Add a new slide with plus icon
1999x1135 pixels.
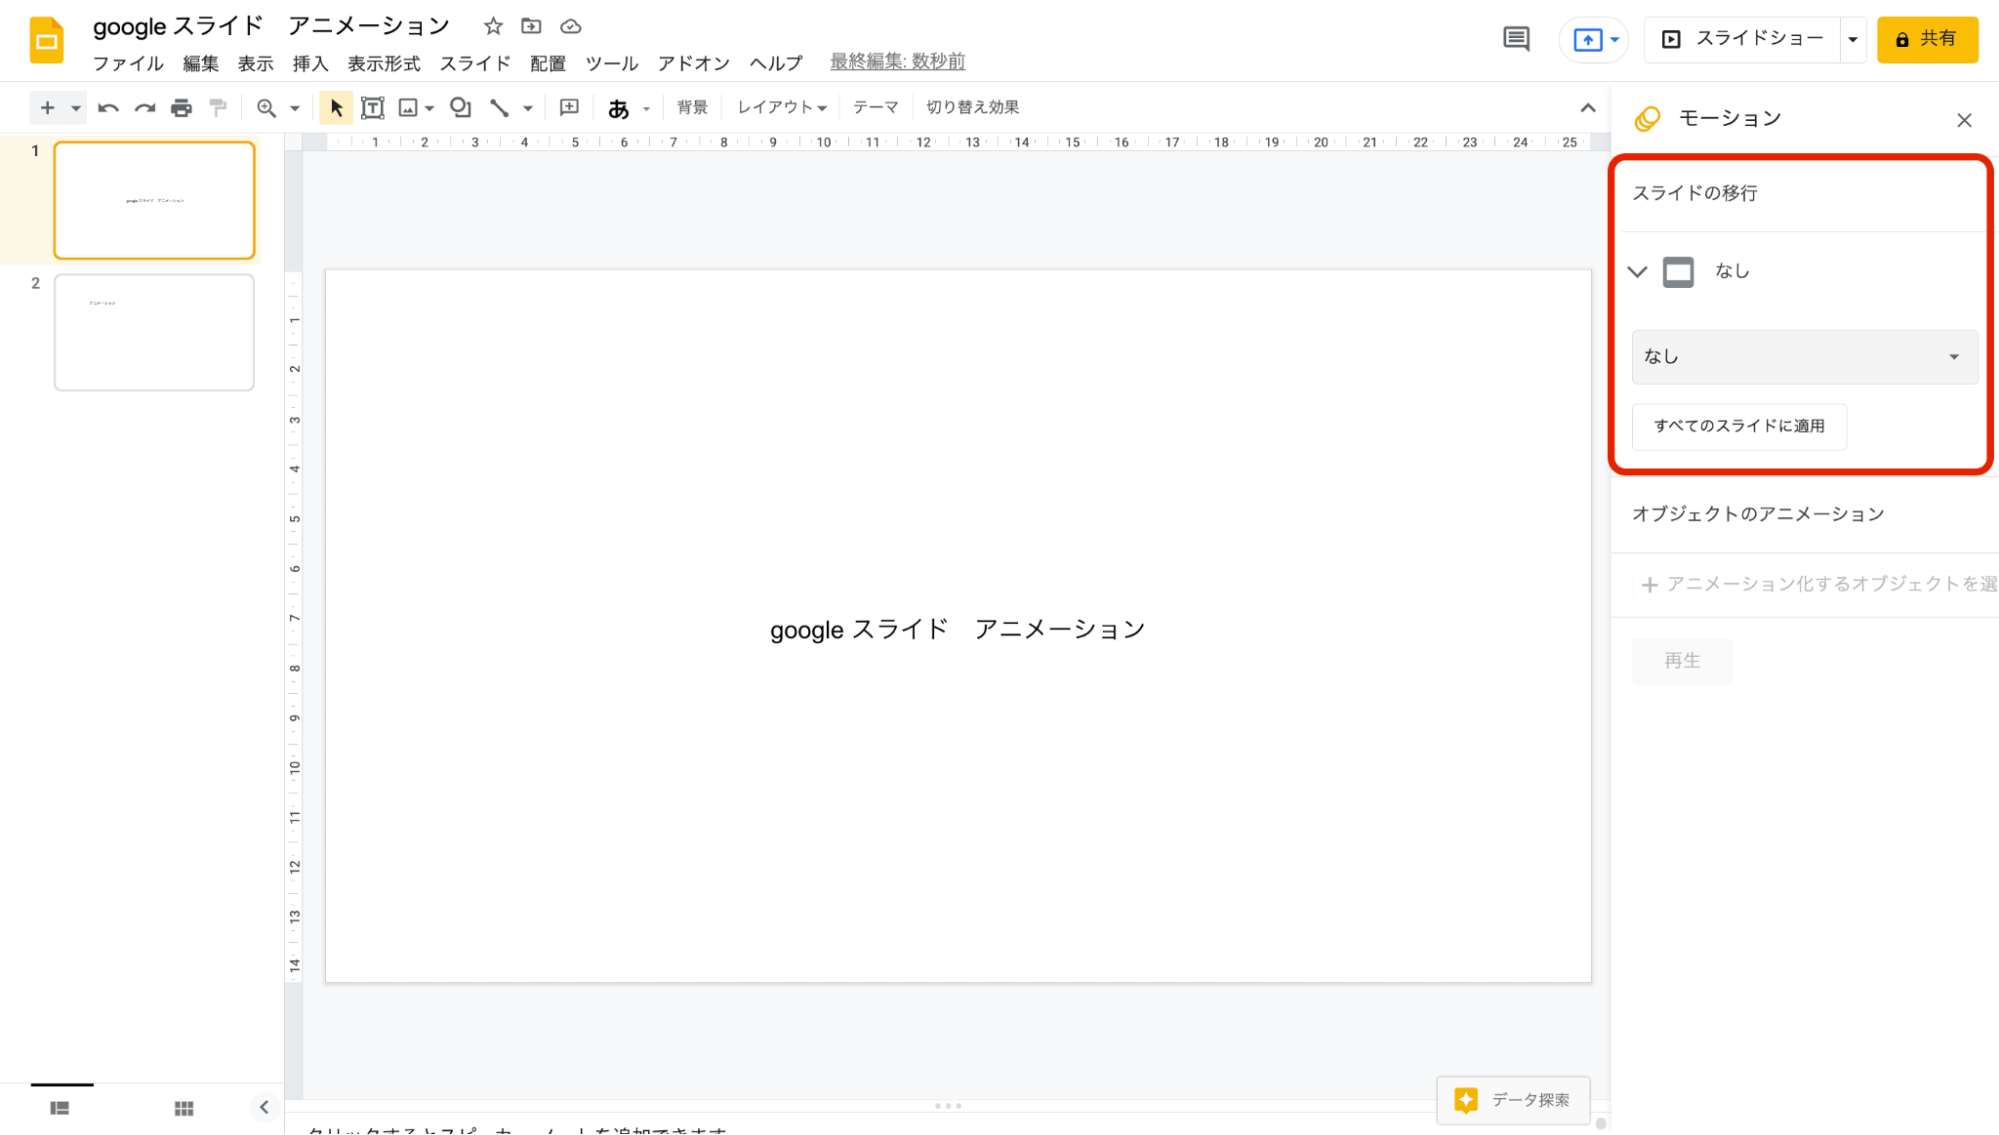47,107
